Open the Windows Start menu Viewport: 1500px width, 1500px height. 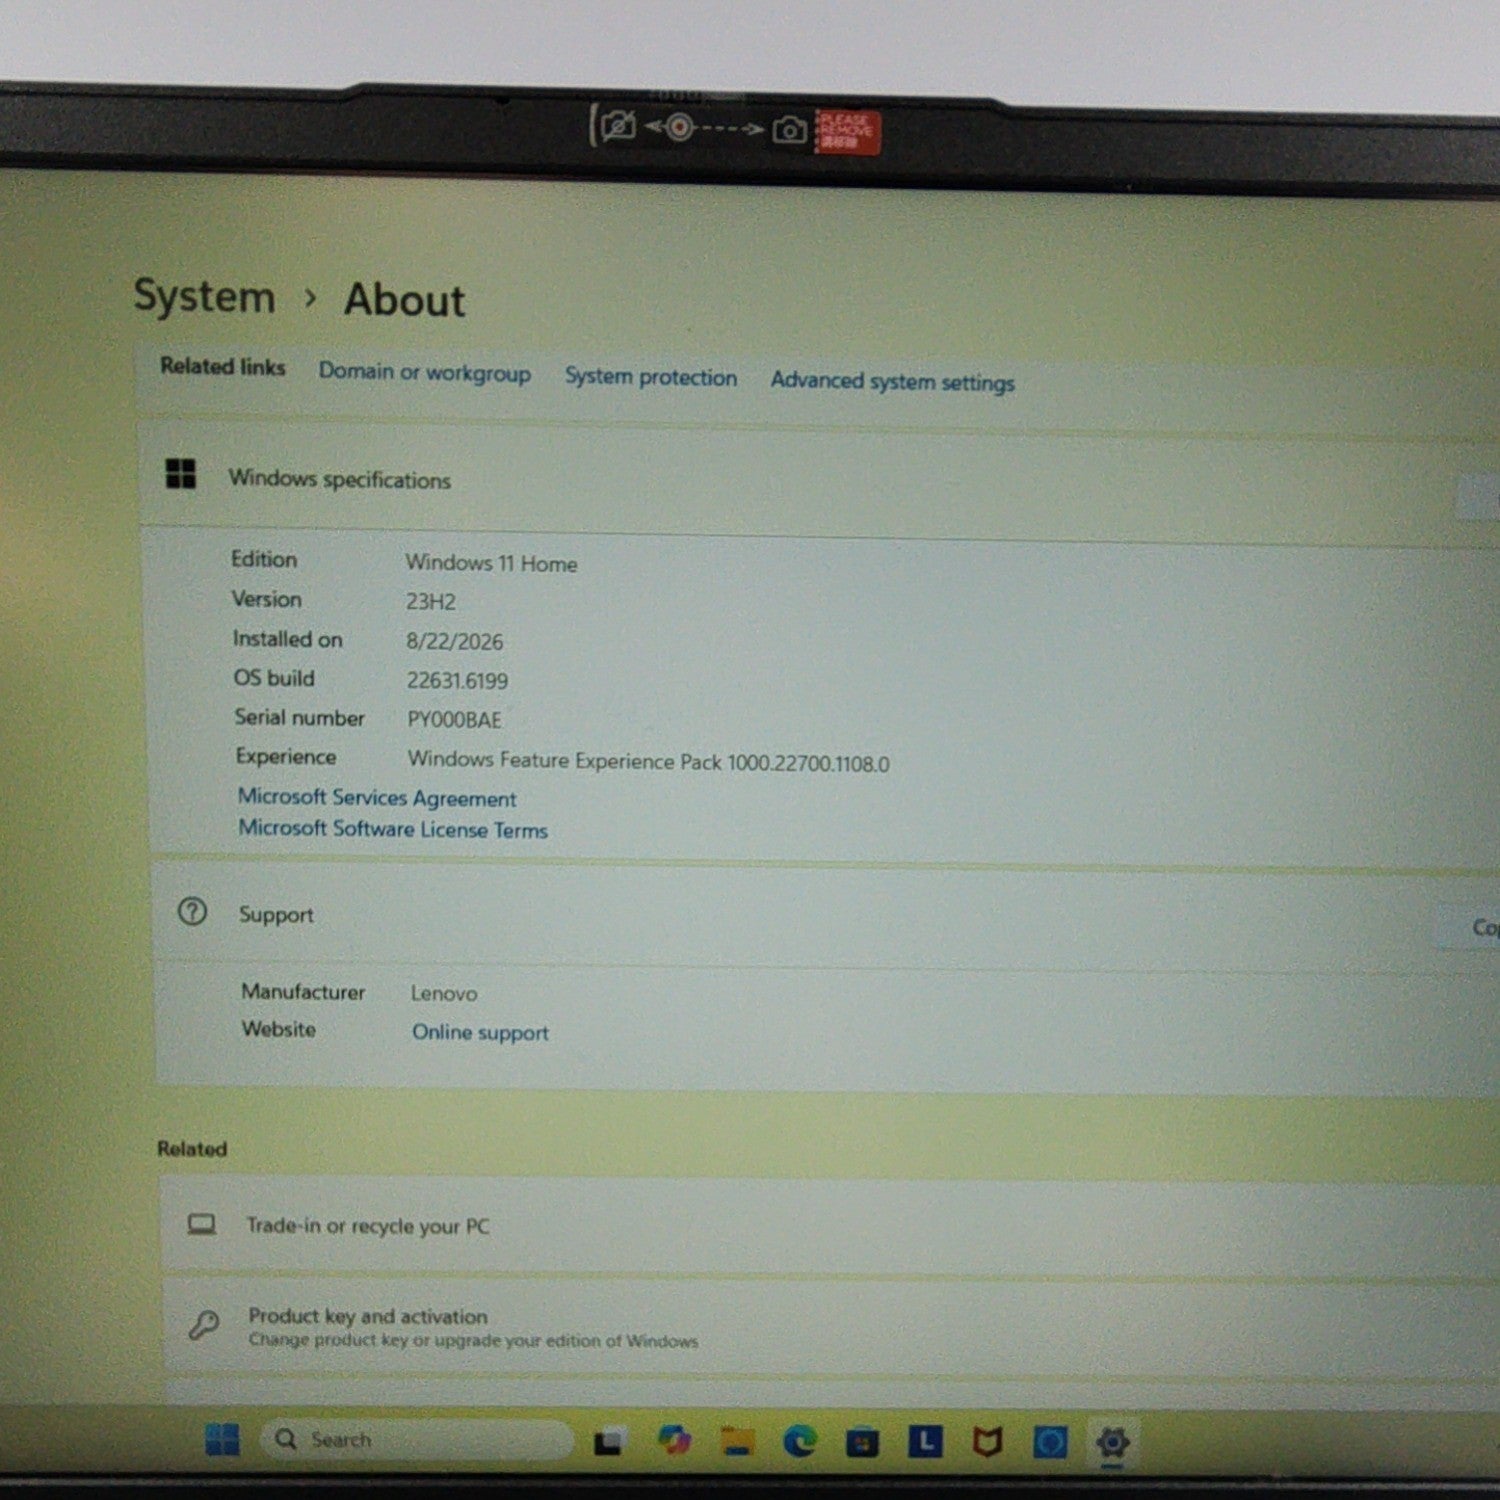tap(222, 1439)
